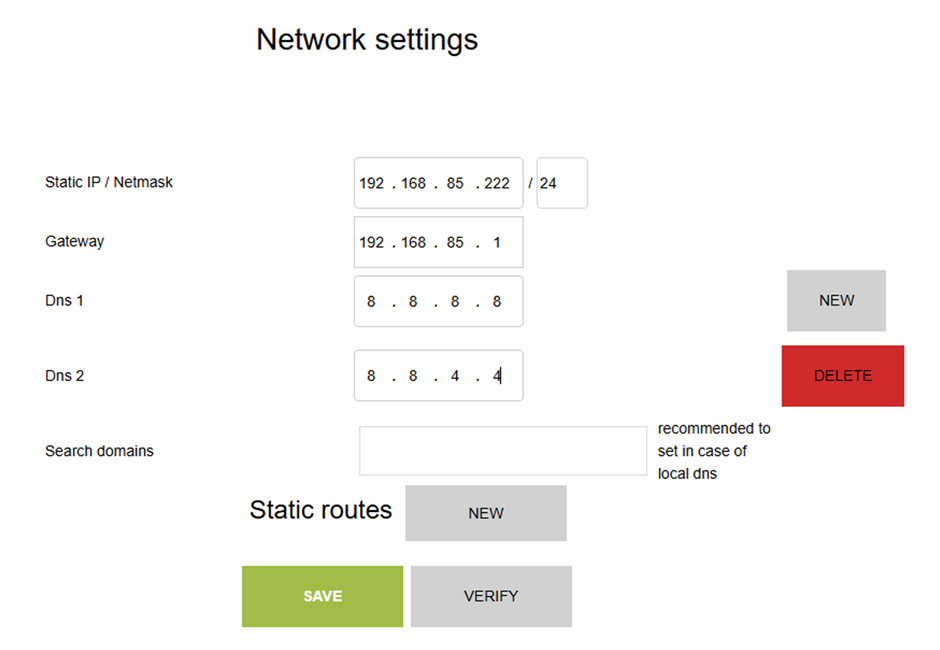Select the Gateway third octet 85

point(455,242)
